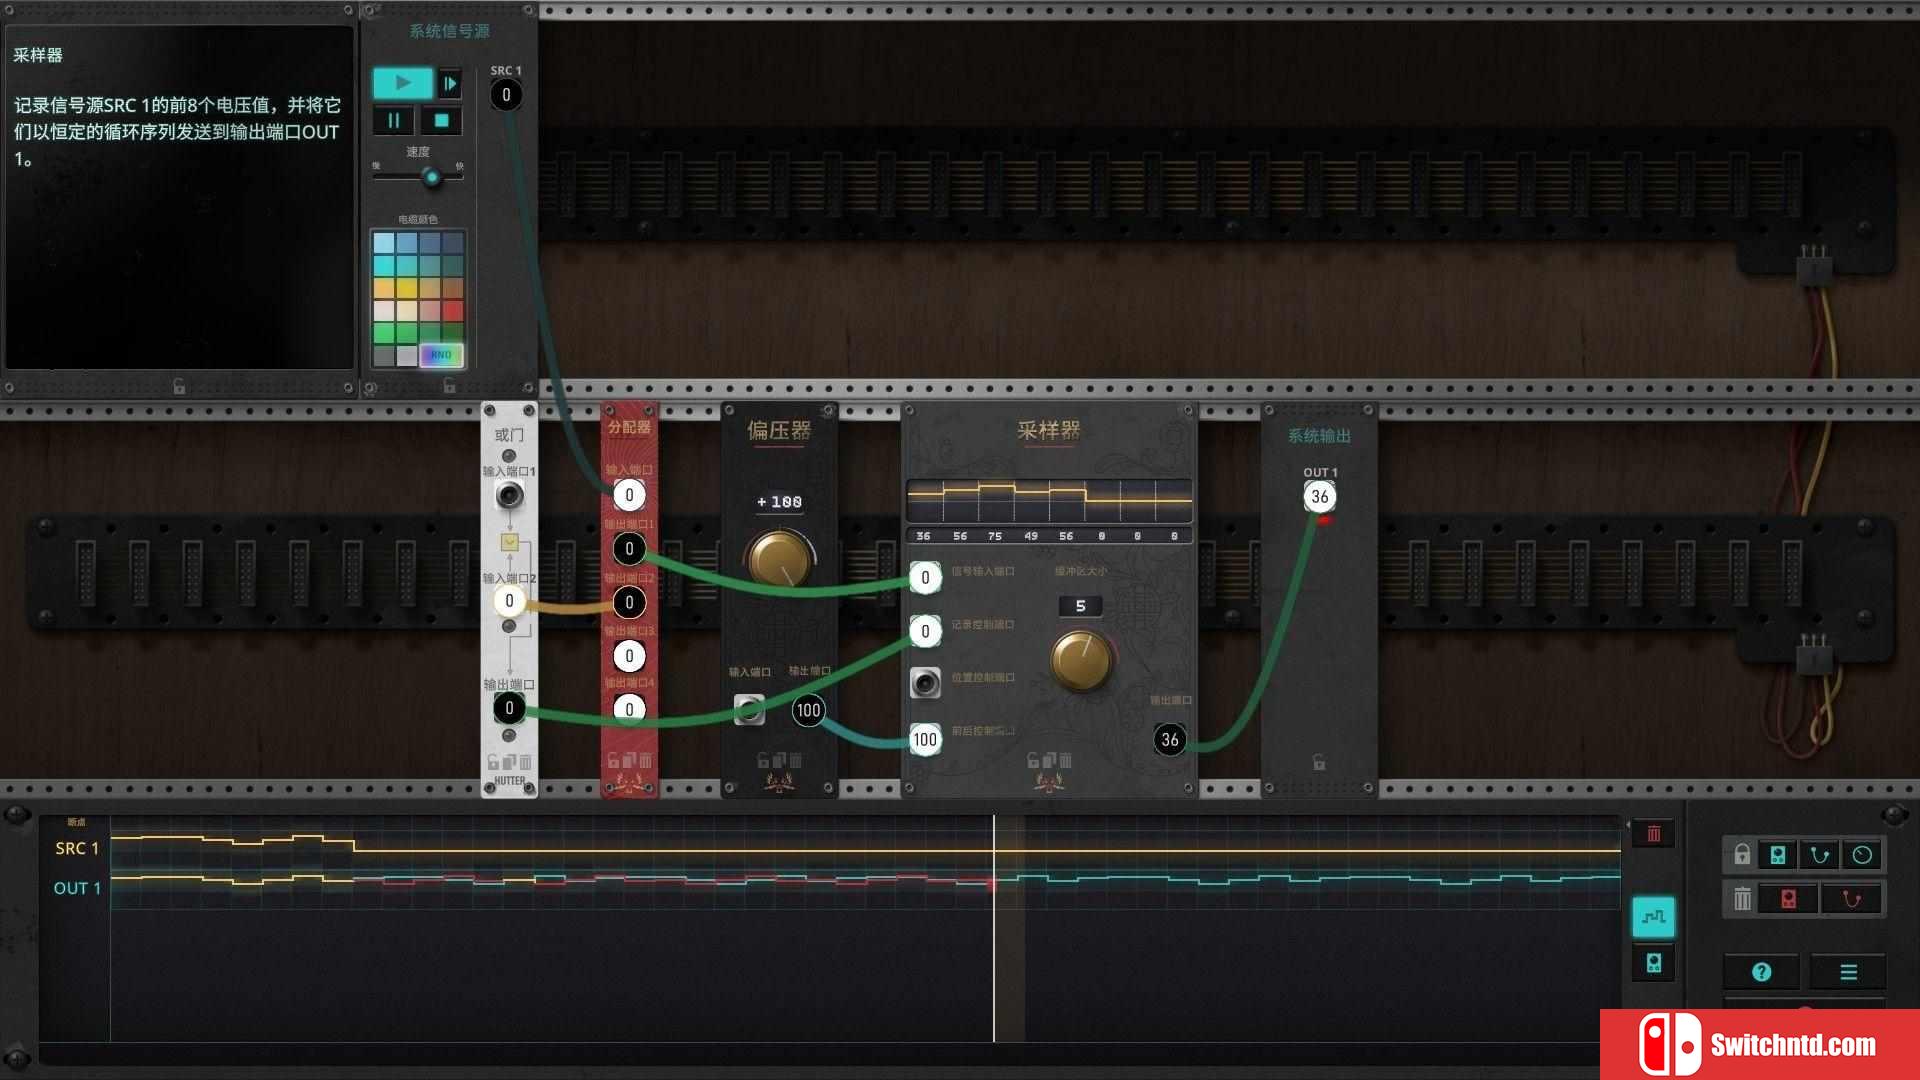Click the OUT 1 system output jack
This screenshot has height=1080, width=1920.
1320,497
